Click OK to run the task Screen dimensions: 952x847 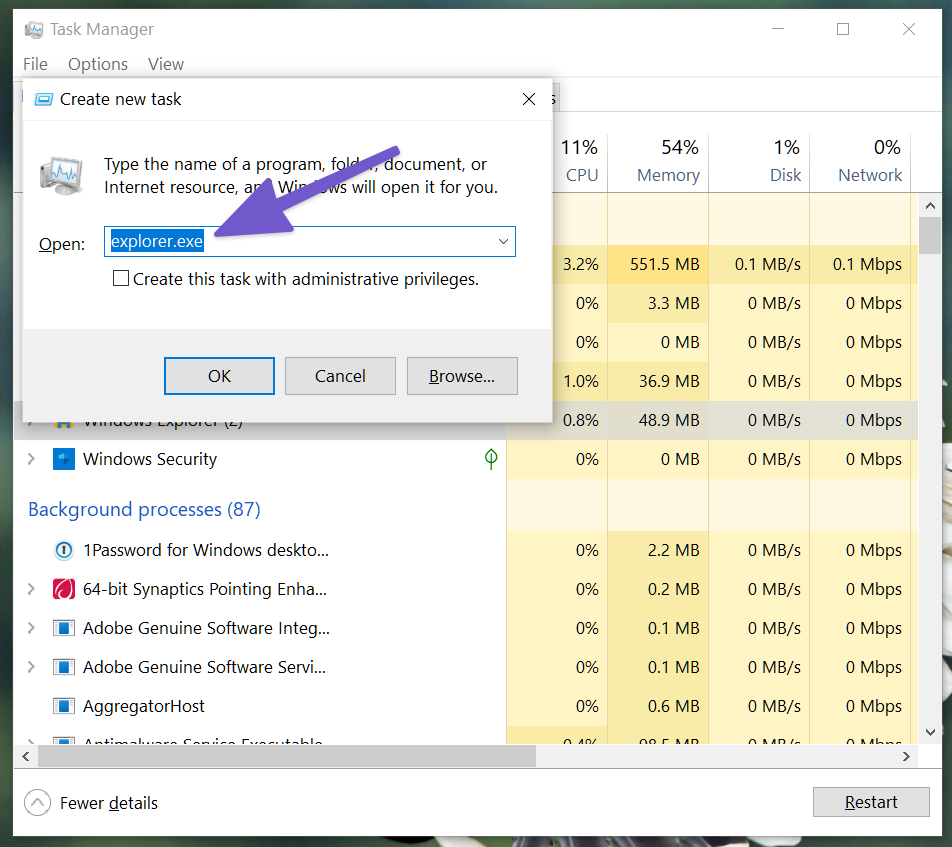[219, 376]
